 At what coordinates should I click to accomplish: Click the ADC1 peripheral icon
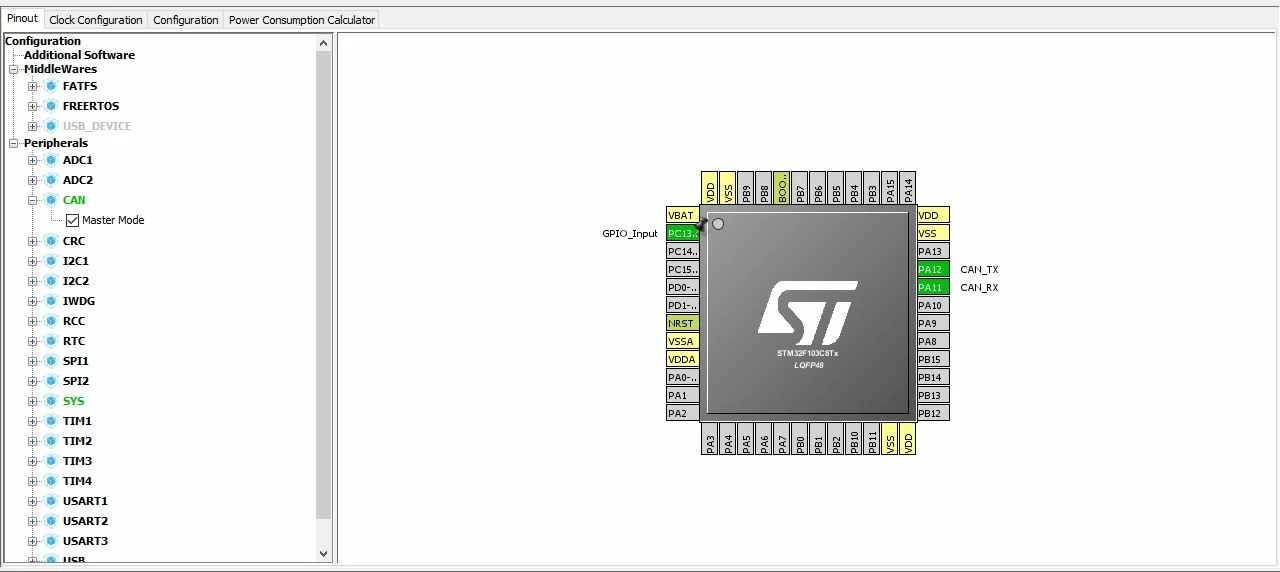point(50,160)
